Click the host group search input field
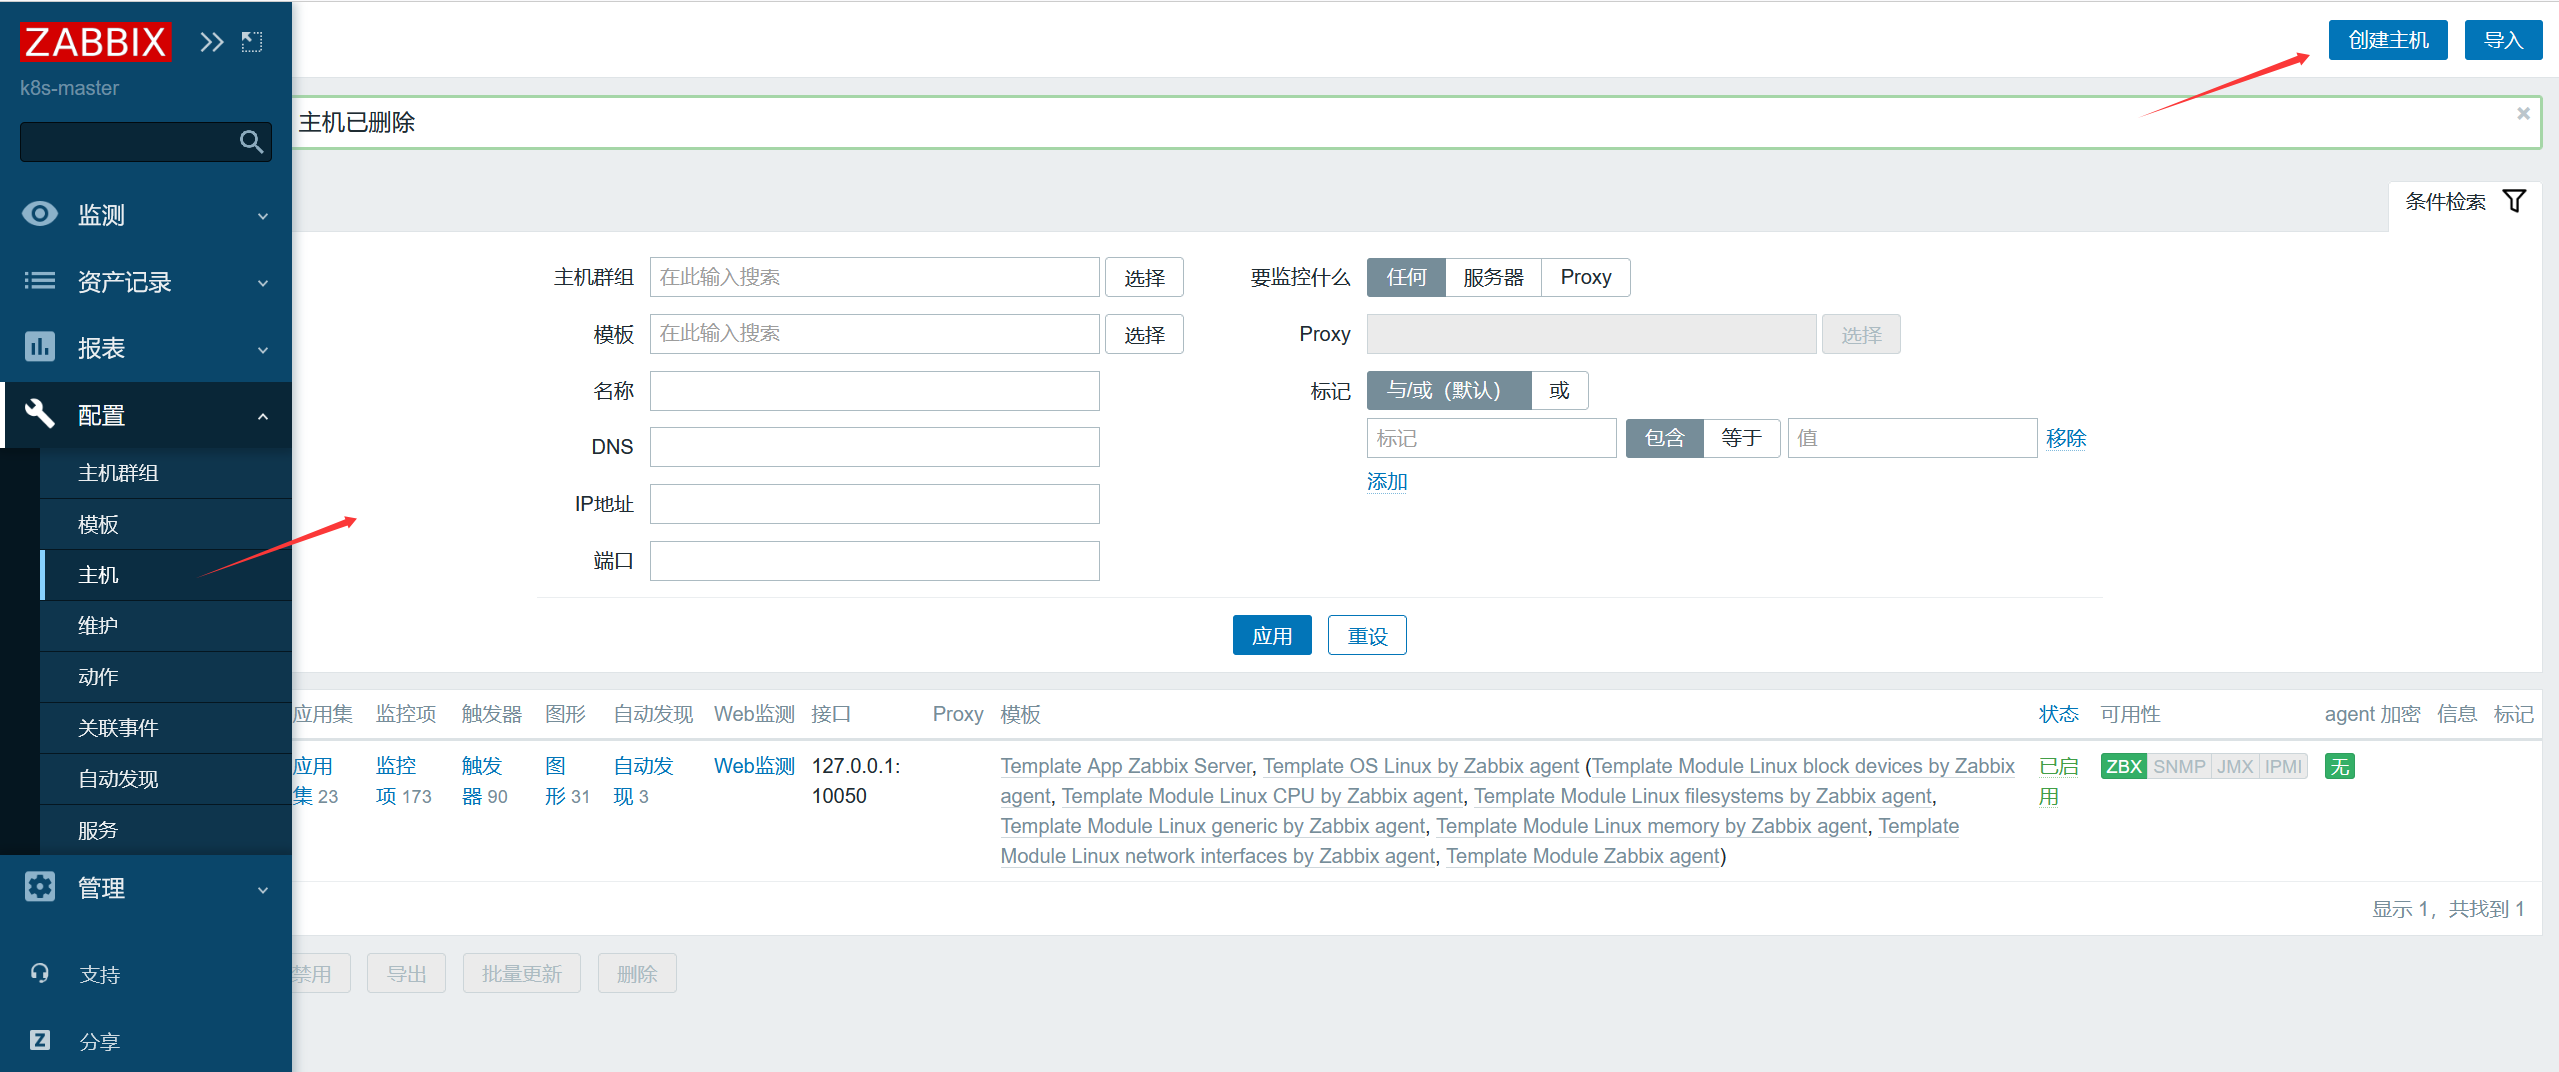Image resolution: width=2559 pixels, height=1072 pixels. (x=873, y=277)
